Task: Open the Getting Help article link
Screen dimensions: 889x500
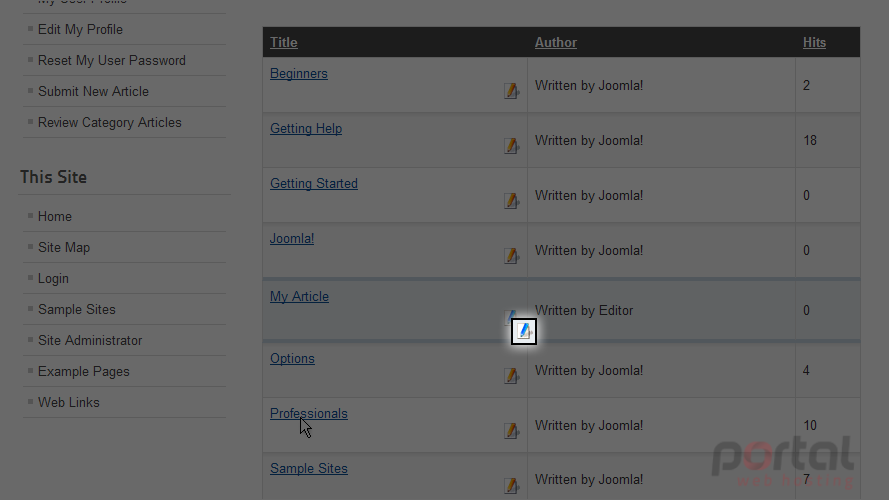Action: [306, 129]
